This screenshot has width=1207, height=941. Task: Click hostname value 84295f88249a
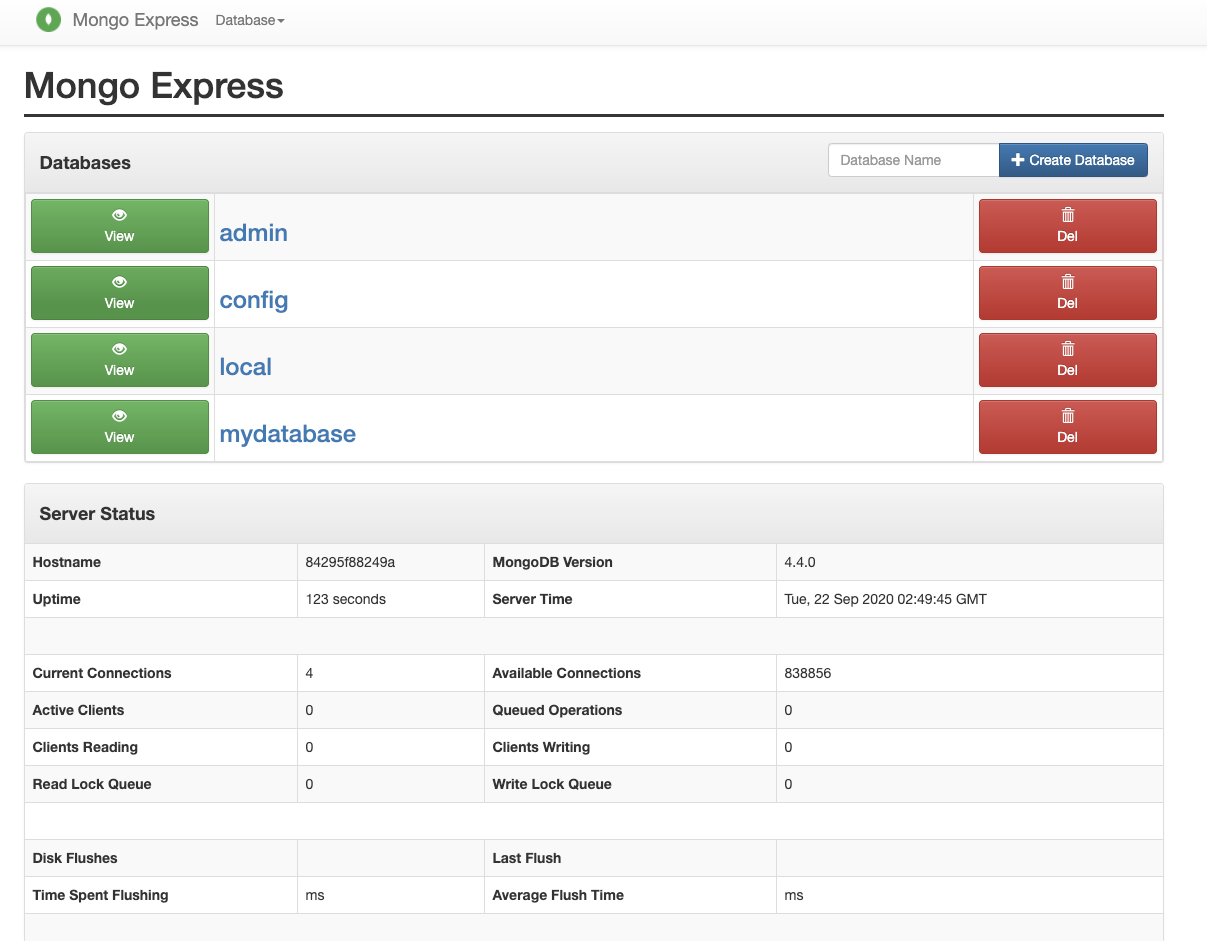350,562
